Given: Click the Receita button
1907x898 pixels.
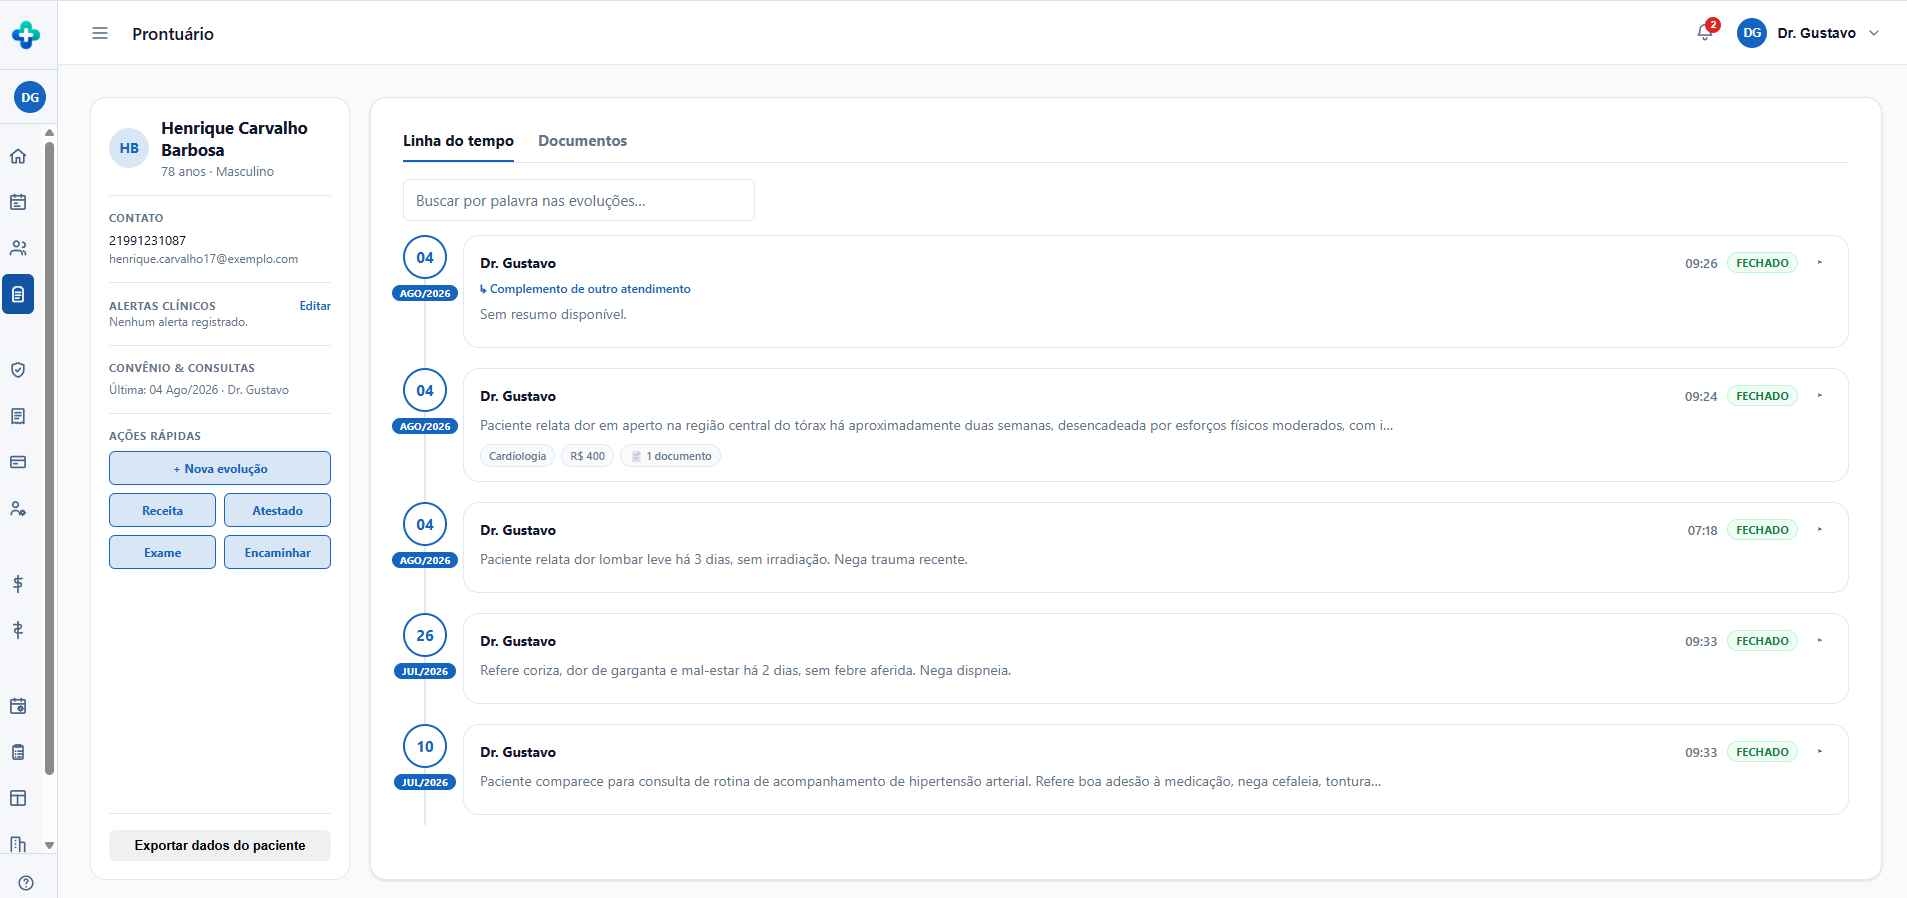Looking at the screenshot, I should tap(162, 510).
